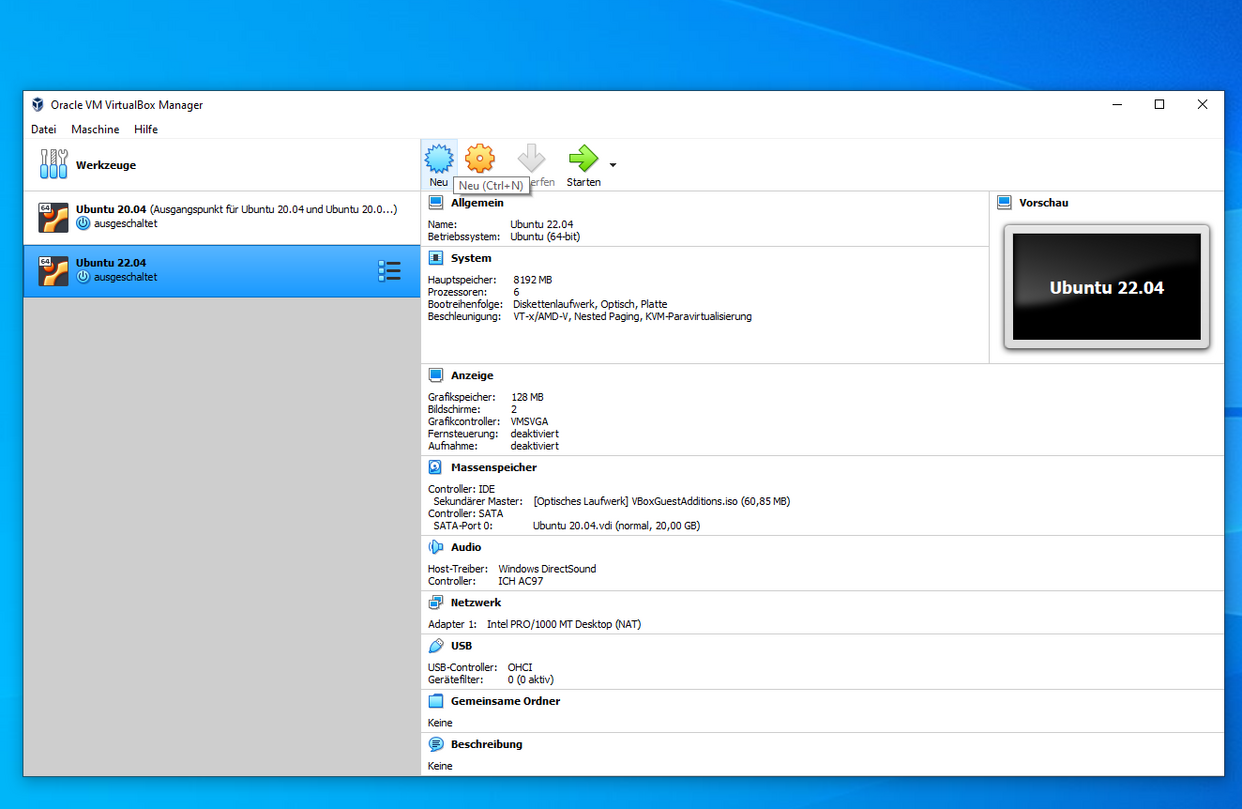Open the Anzeige settings heading link
This screenshot has height=809, width=1242.
pyautogui.click(x=472, y=375)
